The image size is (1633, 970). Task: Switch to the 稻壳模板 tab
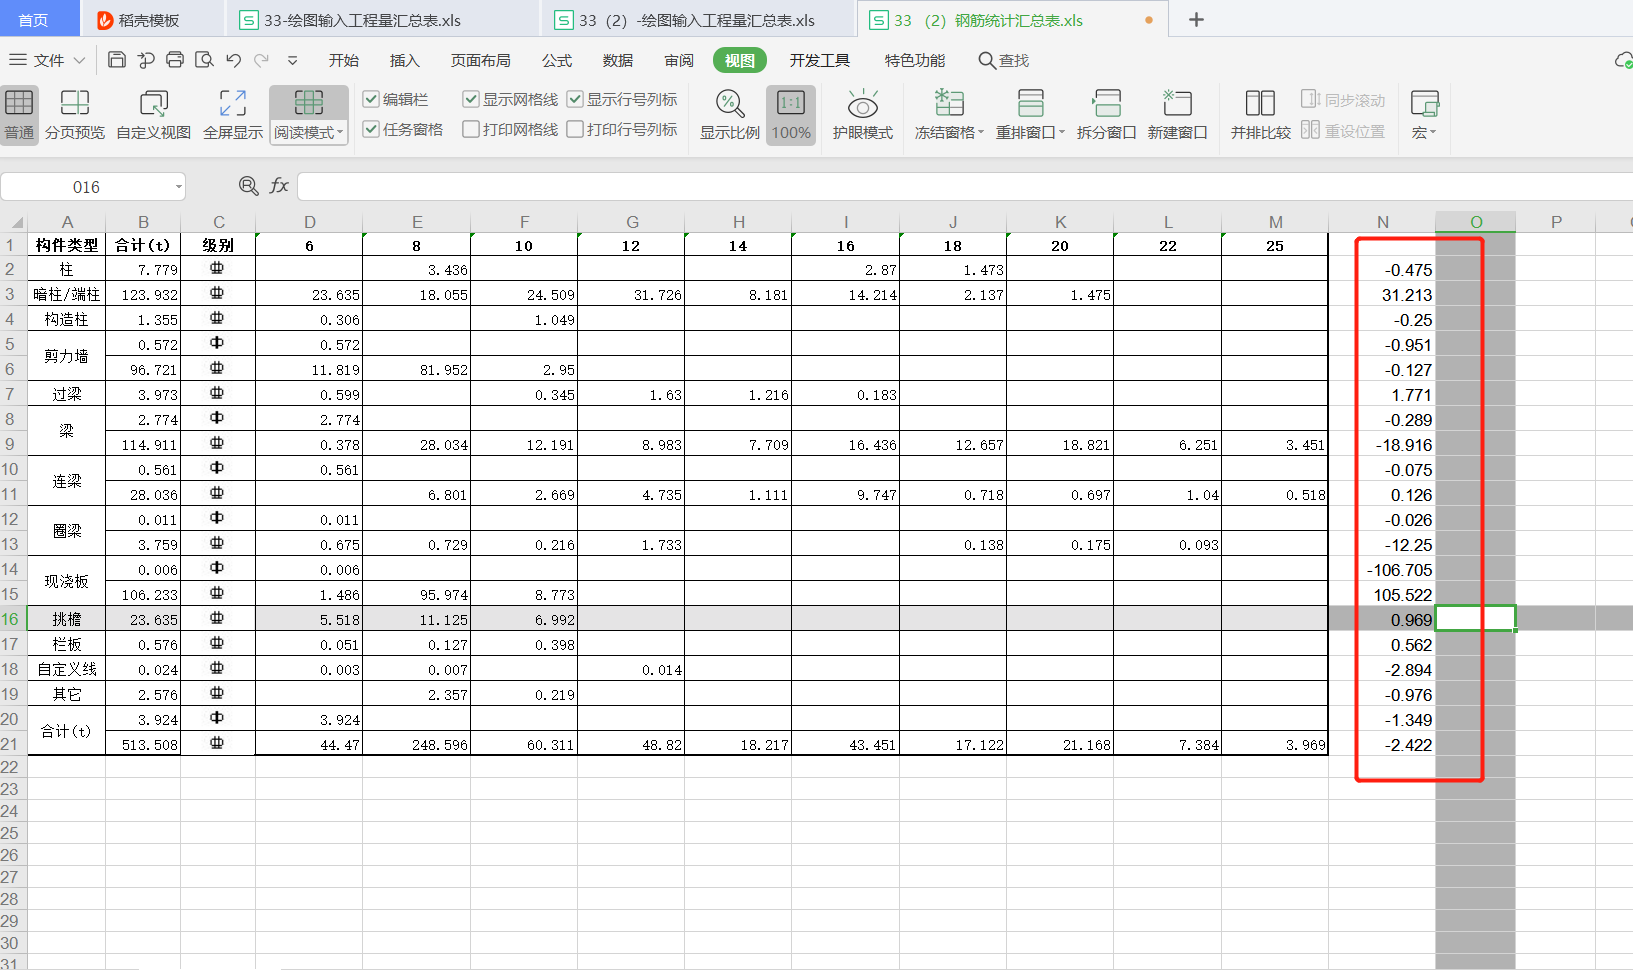point(152,20)
